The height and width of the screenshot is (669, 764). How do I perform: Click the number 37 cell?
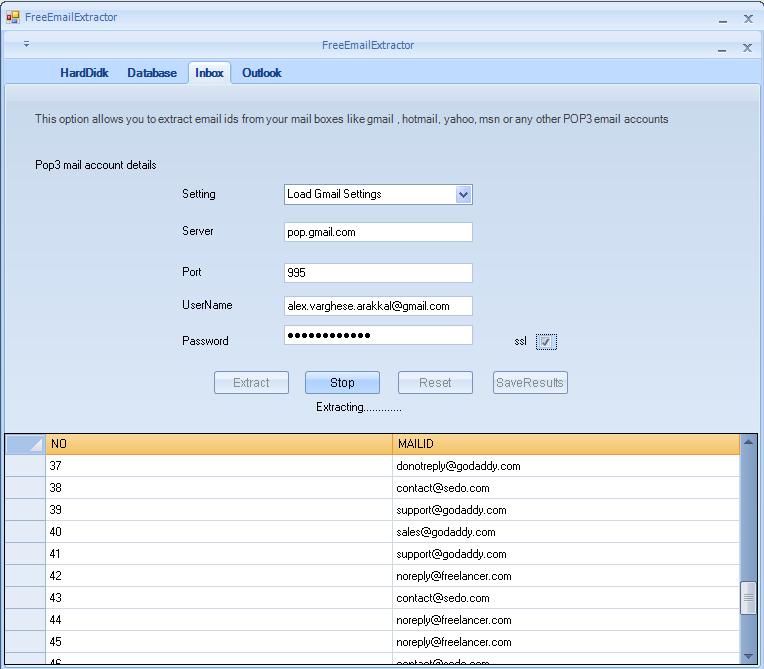(219, 466)
